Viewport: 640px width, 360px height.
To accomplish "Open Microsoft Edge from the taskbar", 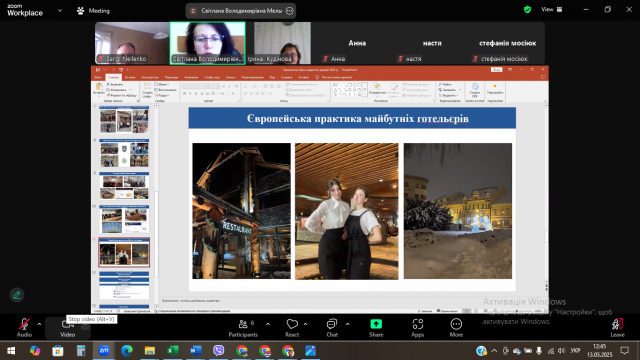I will tap(127, 351).
